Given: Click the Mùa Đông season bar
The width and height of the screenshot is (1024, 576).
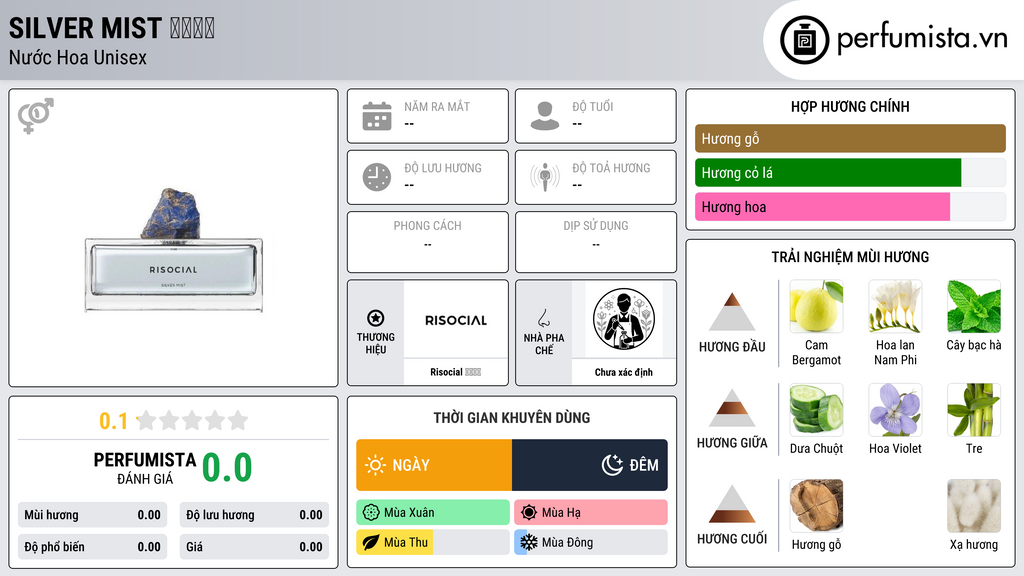Looking at the screenshot, I should (x=591, y=542).
